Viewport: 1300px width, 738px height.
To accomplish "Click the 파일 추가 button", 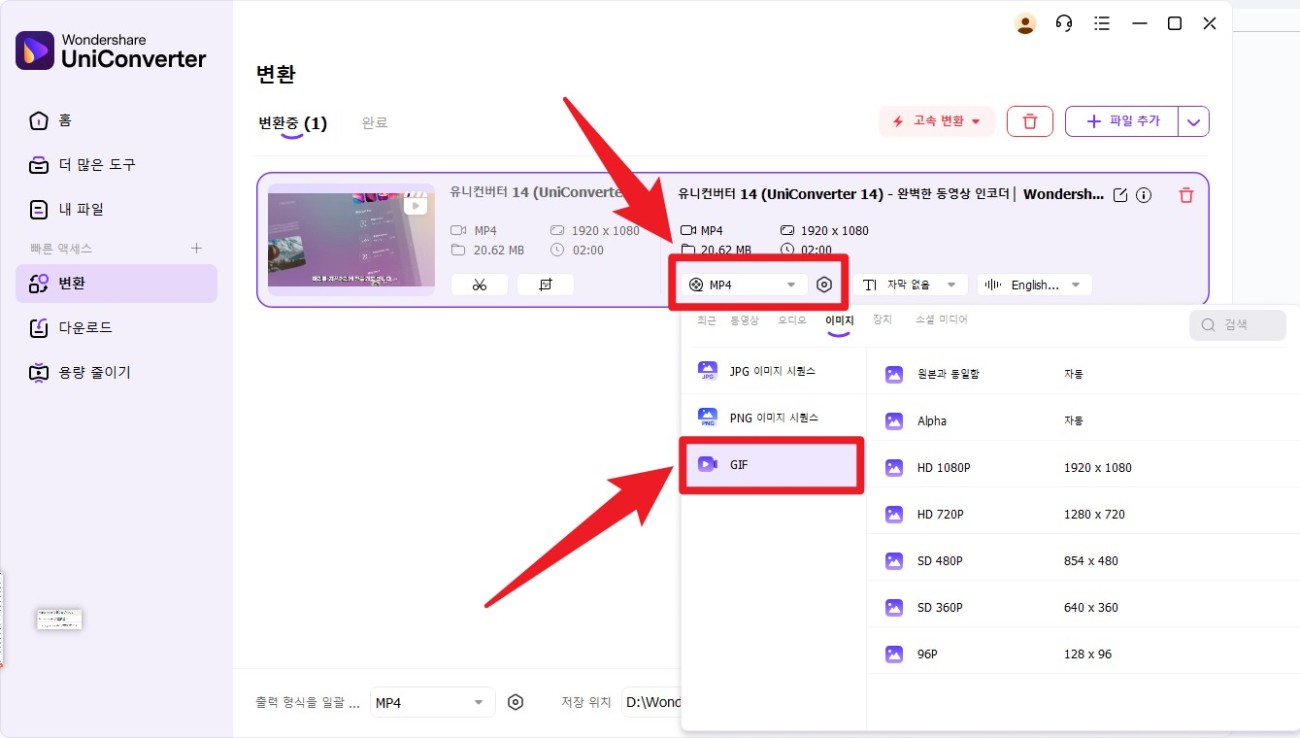I will click(1122, 121).
